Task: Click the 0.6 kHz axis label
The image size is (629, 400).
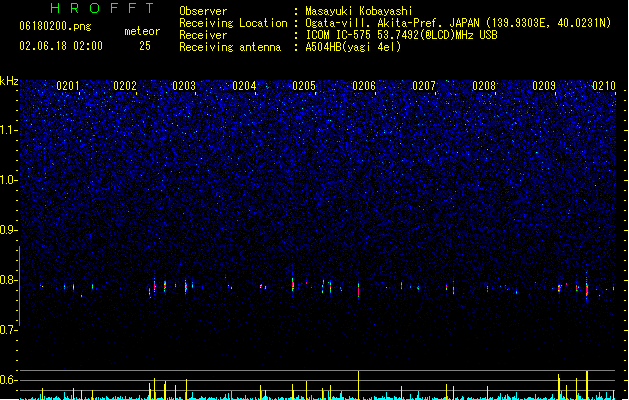Action: click(x=9, y=380)
